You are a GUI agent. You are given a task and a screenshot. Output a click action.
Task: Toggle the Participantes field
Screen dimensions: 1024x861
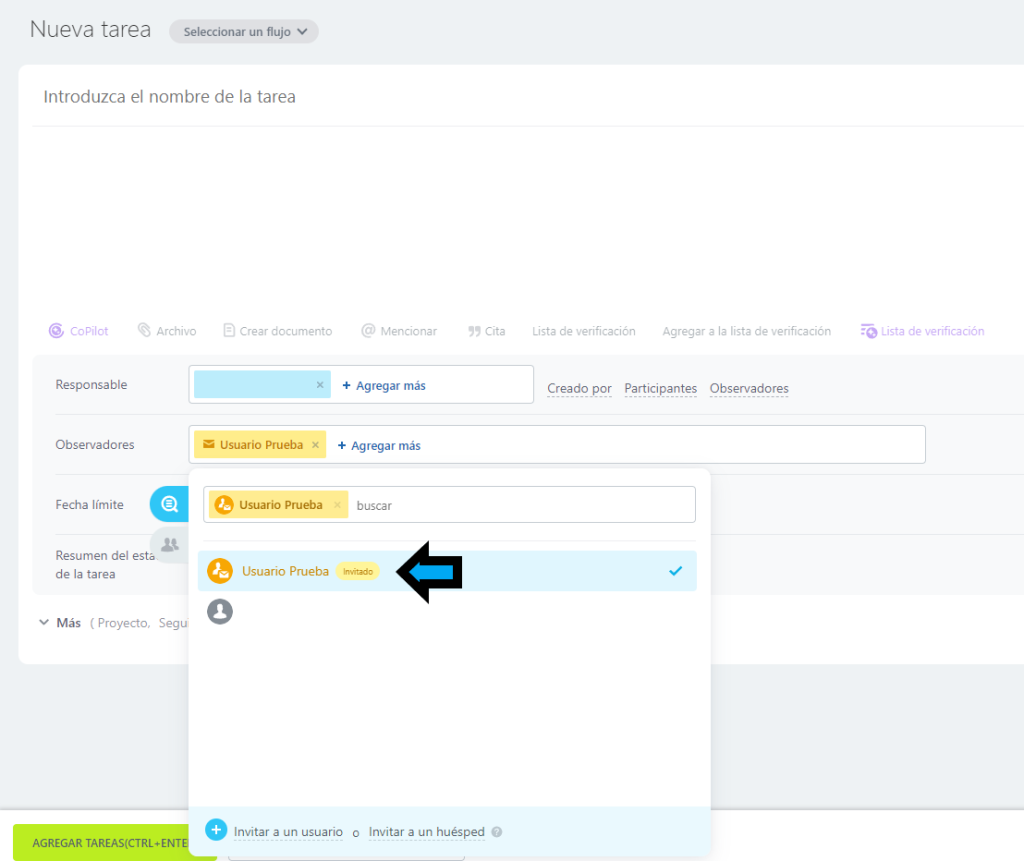pyautogui.click(x=660, y=388)
